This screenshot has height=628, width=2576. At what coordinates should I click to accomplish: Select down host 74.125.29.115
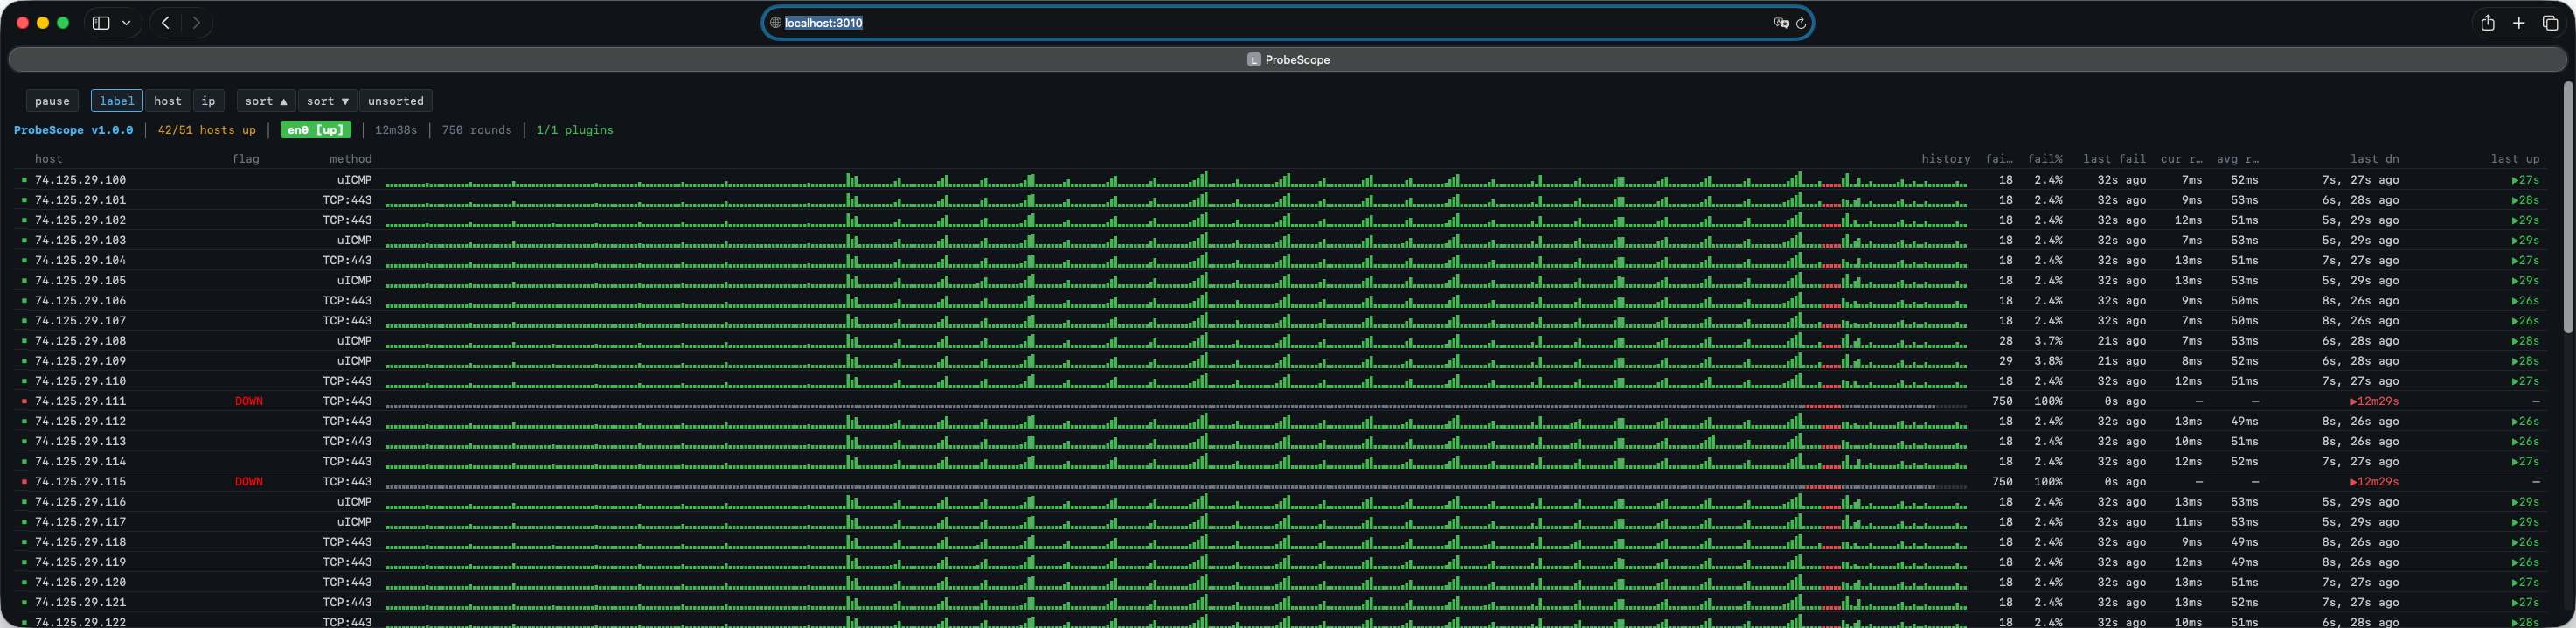pos(1280,482)
